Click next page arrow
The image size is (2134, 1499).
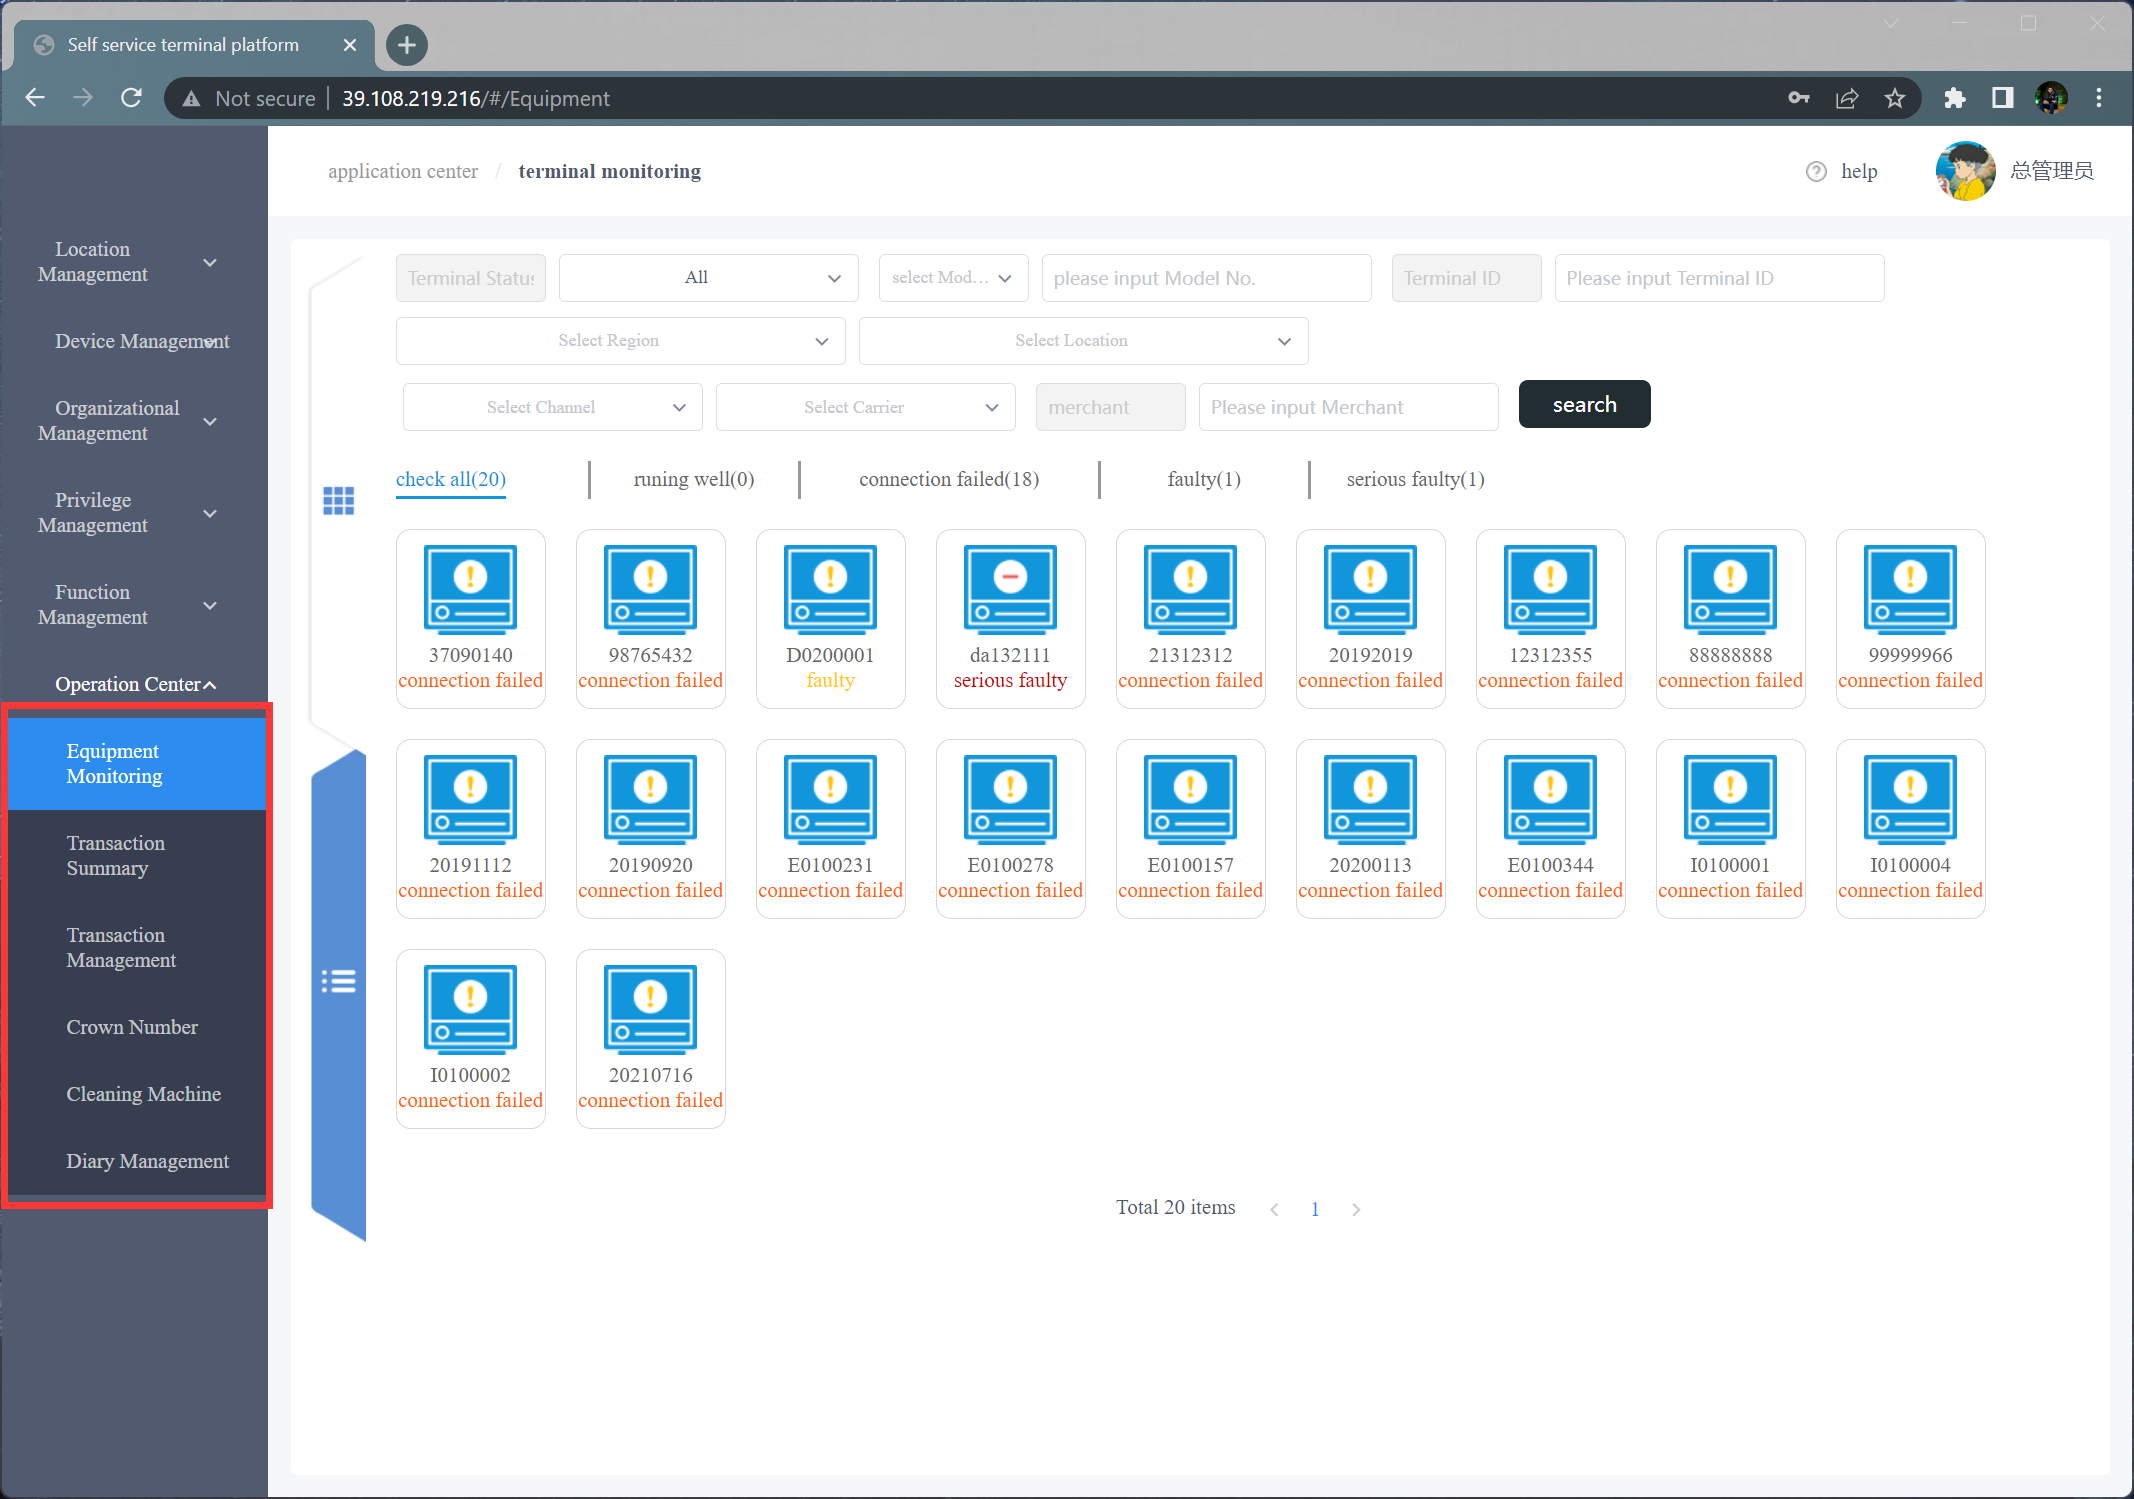pyautogui.click(x=1356, y=1209)
